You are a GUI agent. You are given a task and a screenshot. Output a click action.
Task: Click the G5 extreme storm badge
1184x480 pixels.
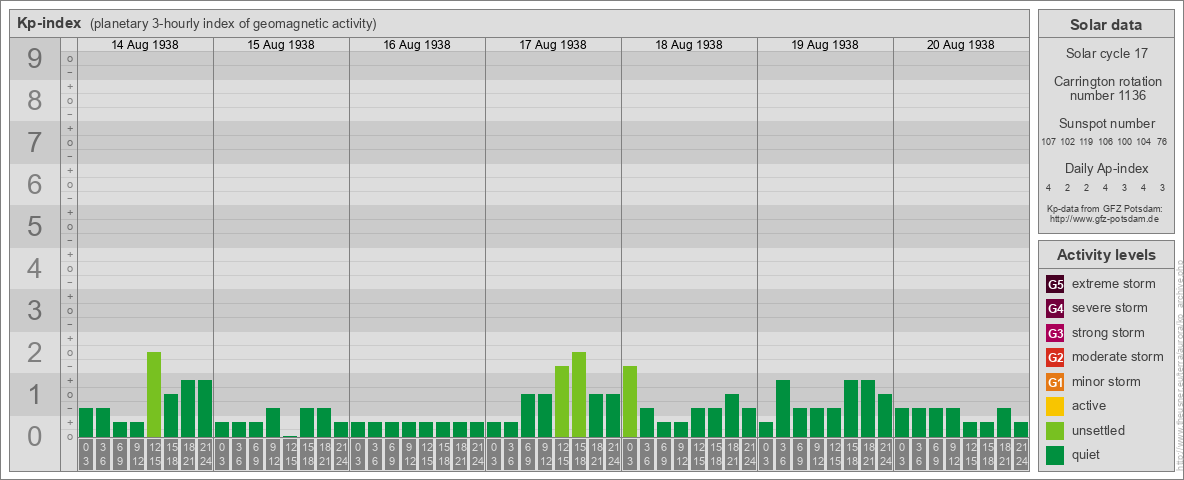pyautogui.click(x=1056, y=285)
